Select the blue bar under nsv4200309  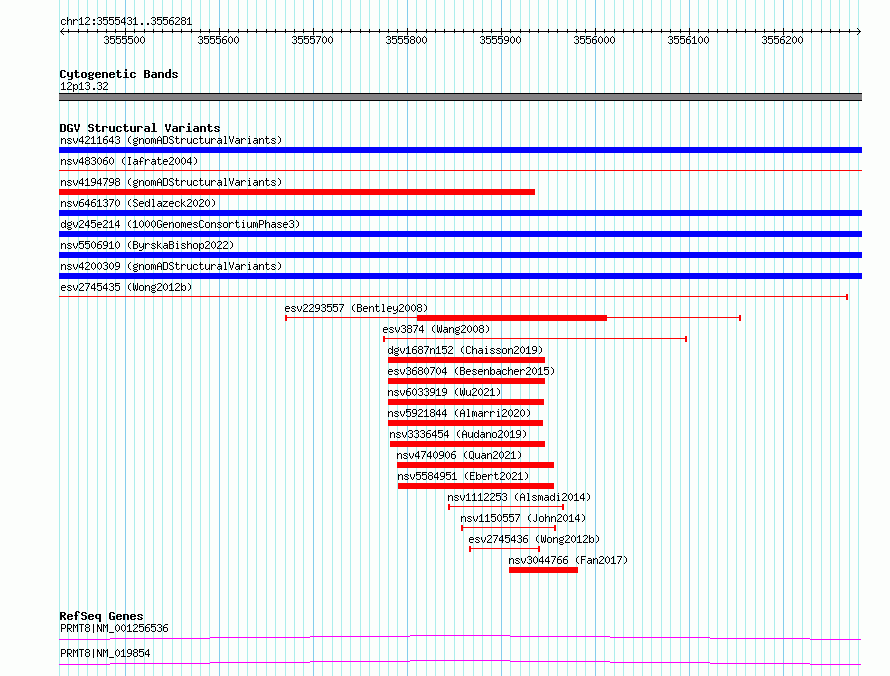click(460, 276)
